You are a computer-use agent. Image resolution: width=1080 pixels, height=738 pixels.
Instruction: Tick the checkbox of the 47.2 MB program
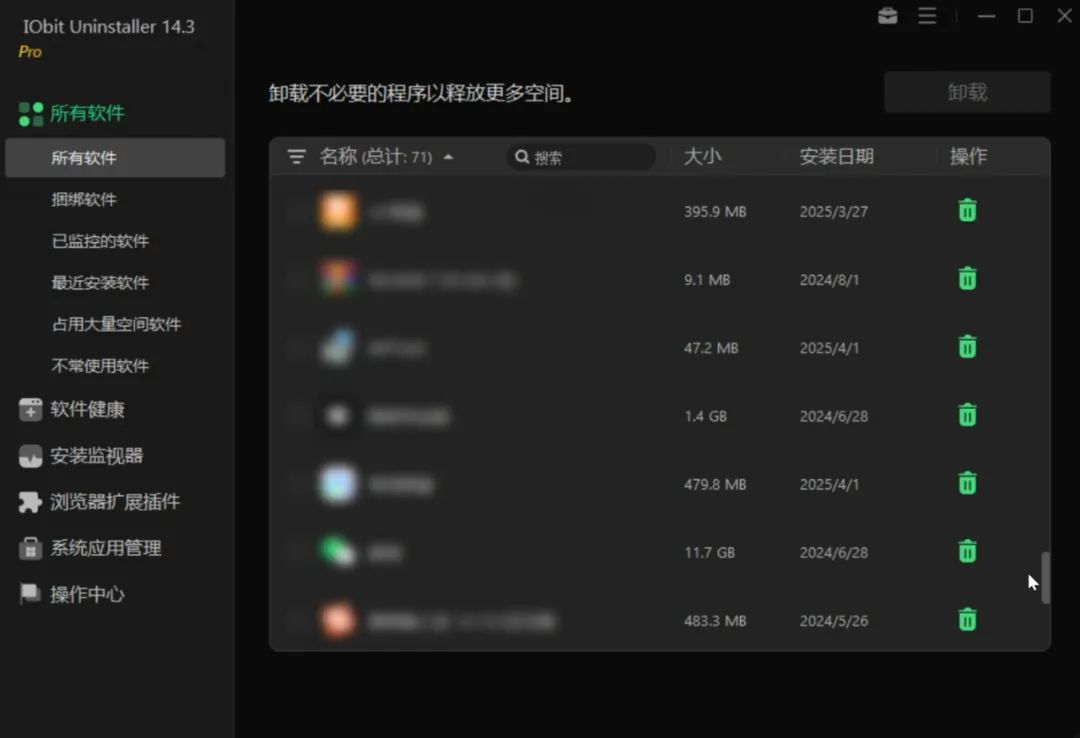[296, 348]
